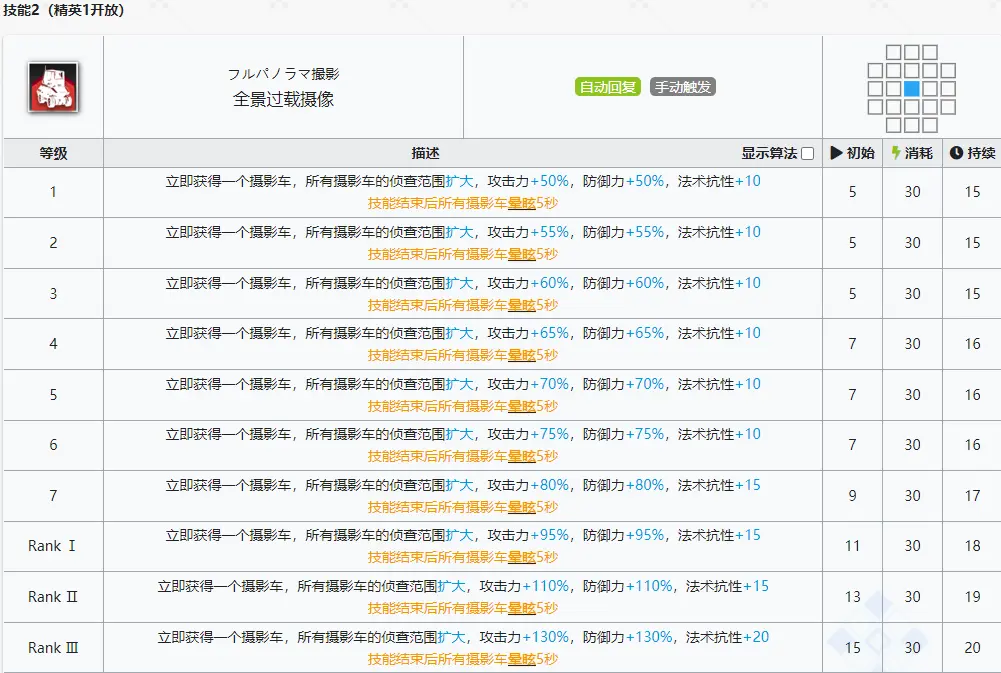Click the 描述 column header

pos(425,153)
